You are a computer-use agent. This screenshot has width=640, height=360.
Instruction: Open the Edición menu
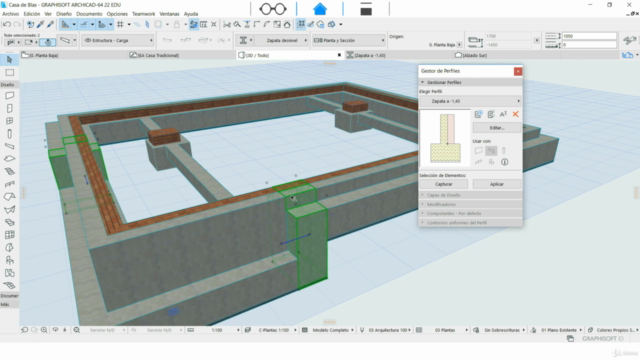click(31, 14)
